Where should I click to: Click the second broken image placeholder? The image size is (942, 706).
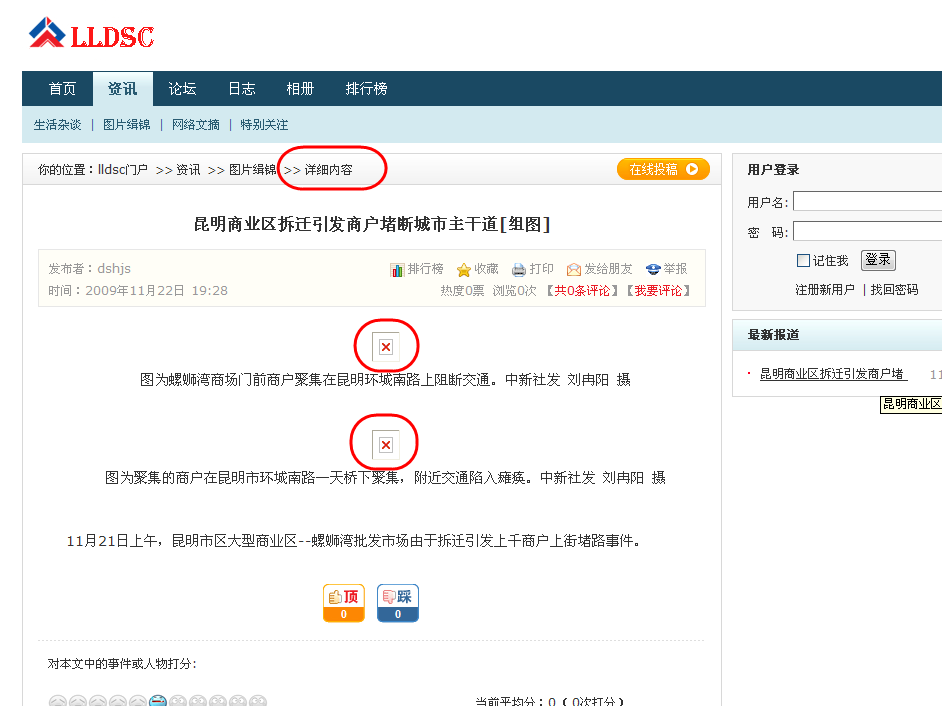coord(386,445)
